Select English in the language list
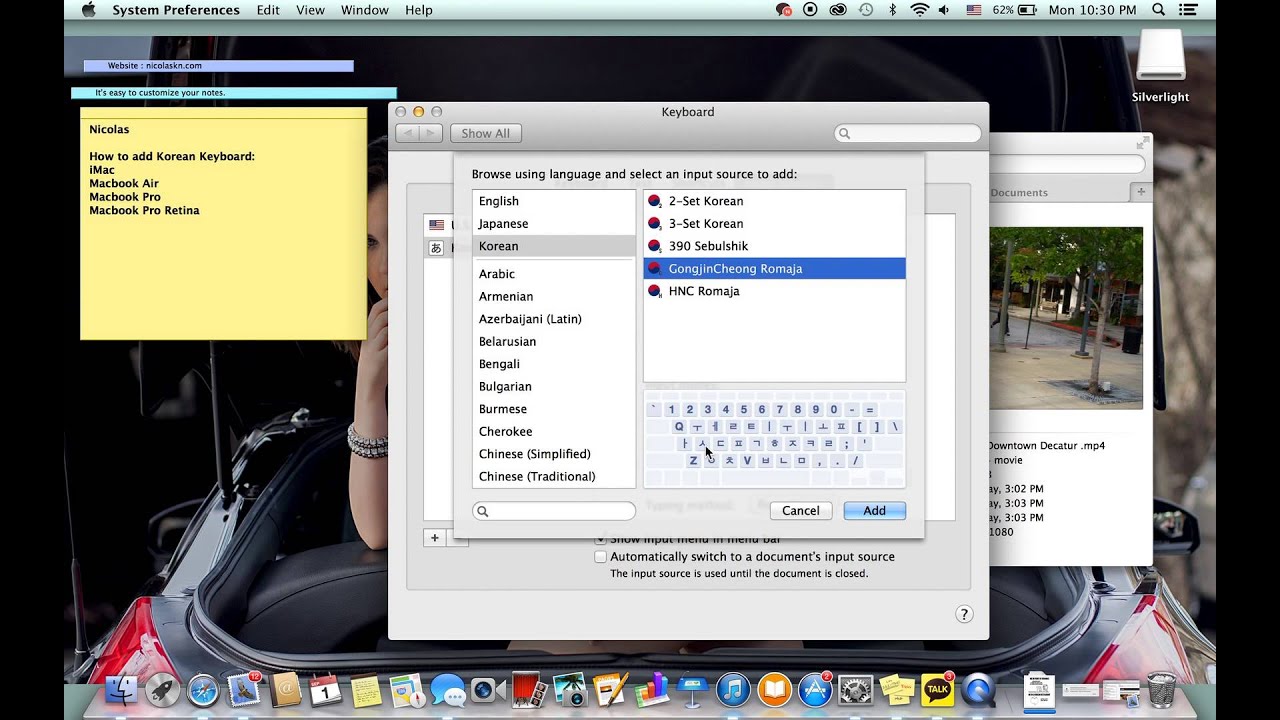The width and height of the screenshot is (1280, 720). point(554,201)
